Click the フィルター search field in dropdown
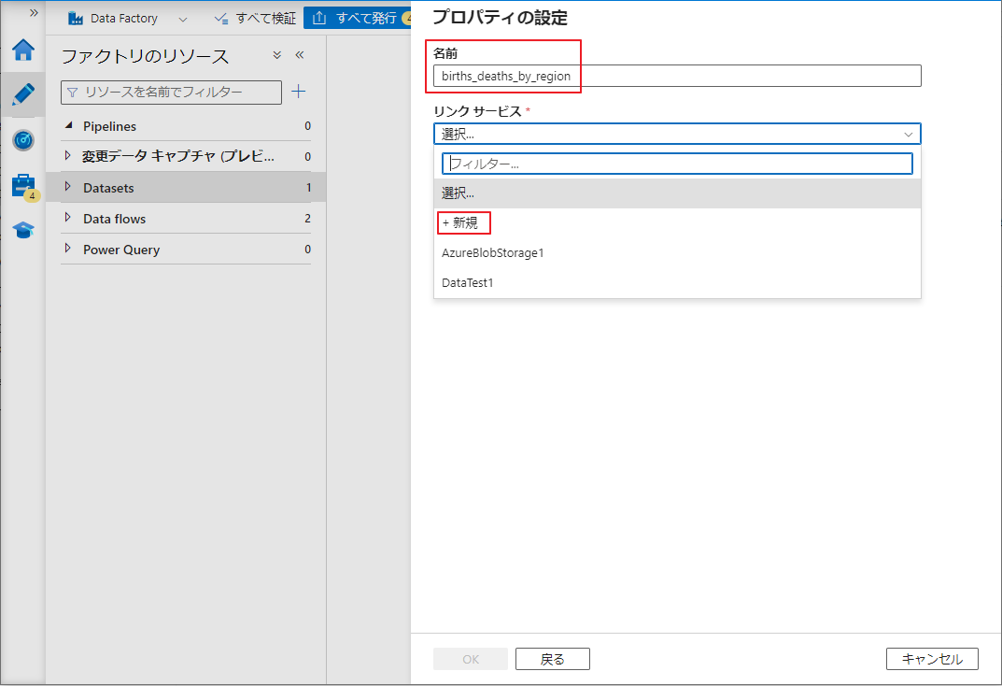1002x686 pixels. pyautogui.click(x=677, y=164)
